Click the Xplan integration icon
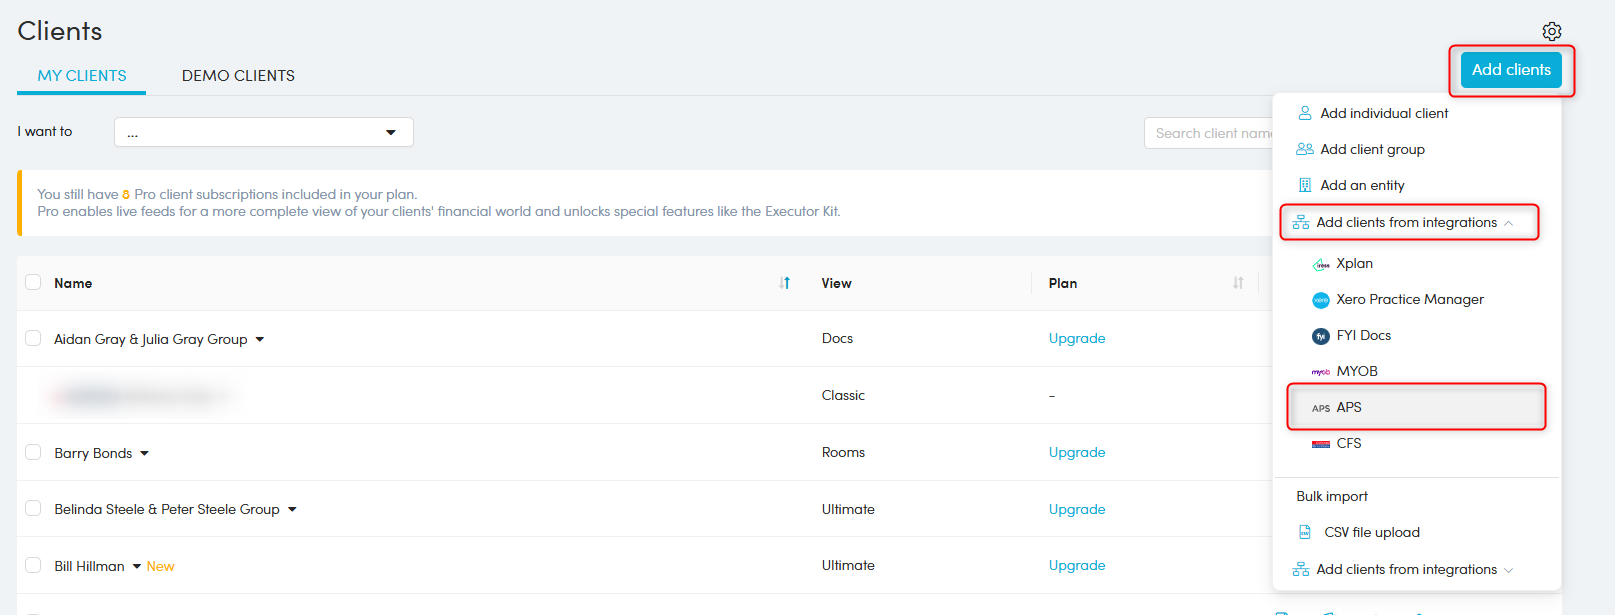 coord(1321,264)
